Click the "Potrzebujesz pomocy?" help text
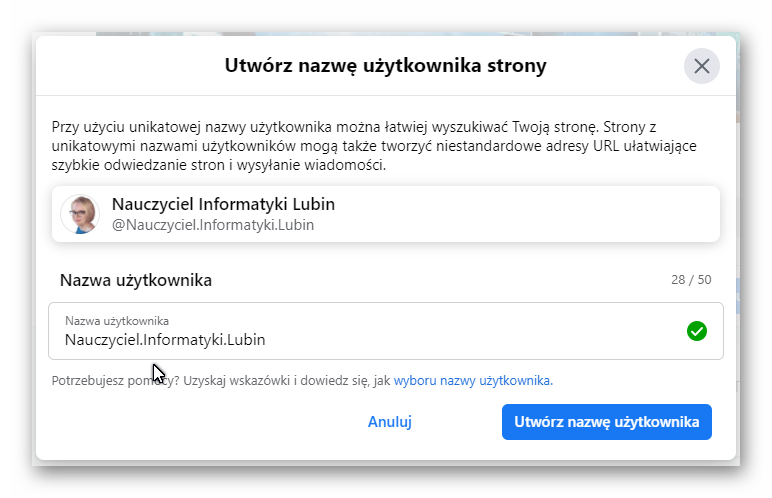 [110, 381]
